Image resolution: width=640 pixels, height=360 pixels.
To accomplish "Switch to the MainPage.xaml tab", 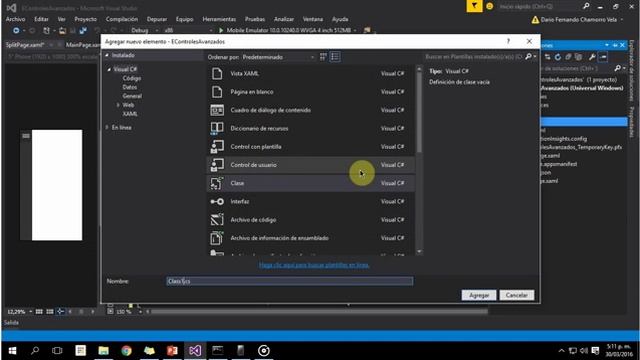I will point(83,45).
